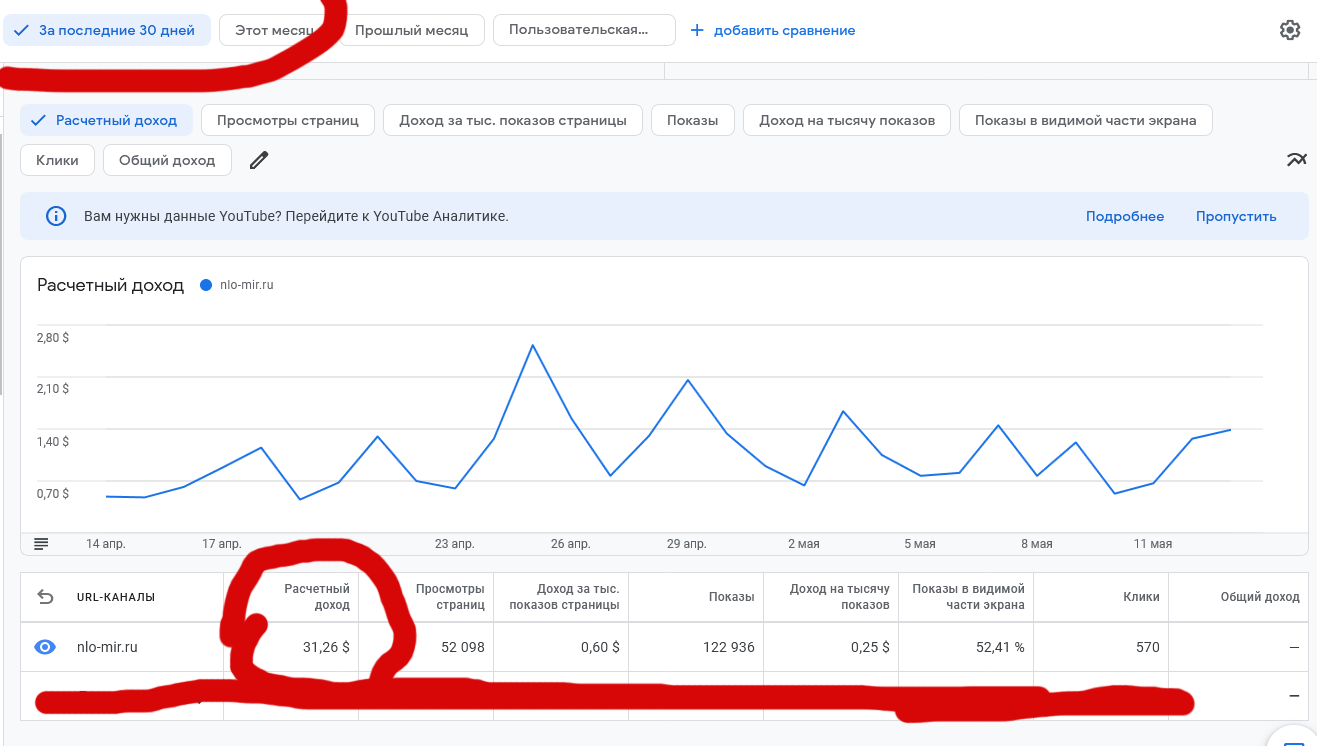The image size is (1317, 746).
Task: Click the '8 мая' date on the chart axis
Action: point(1037,544)
